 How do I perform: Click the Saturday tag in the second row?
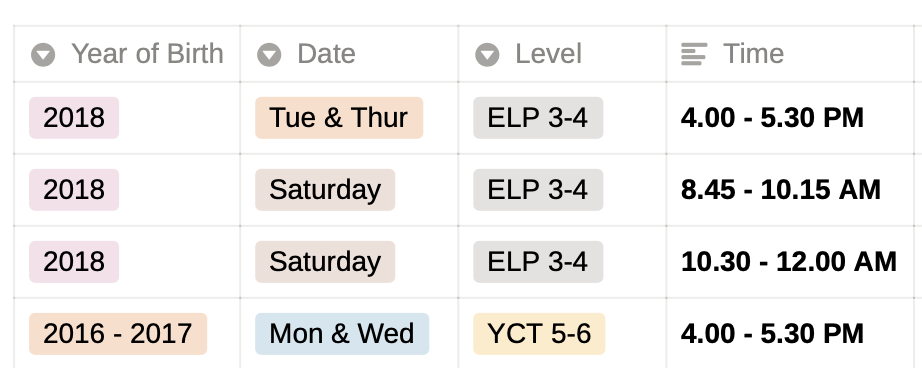(x=325, y=190)
